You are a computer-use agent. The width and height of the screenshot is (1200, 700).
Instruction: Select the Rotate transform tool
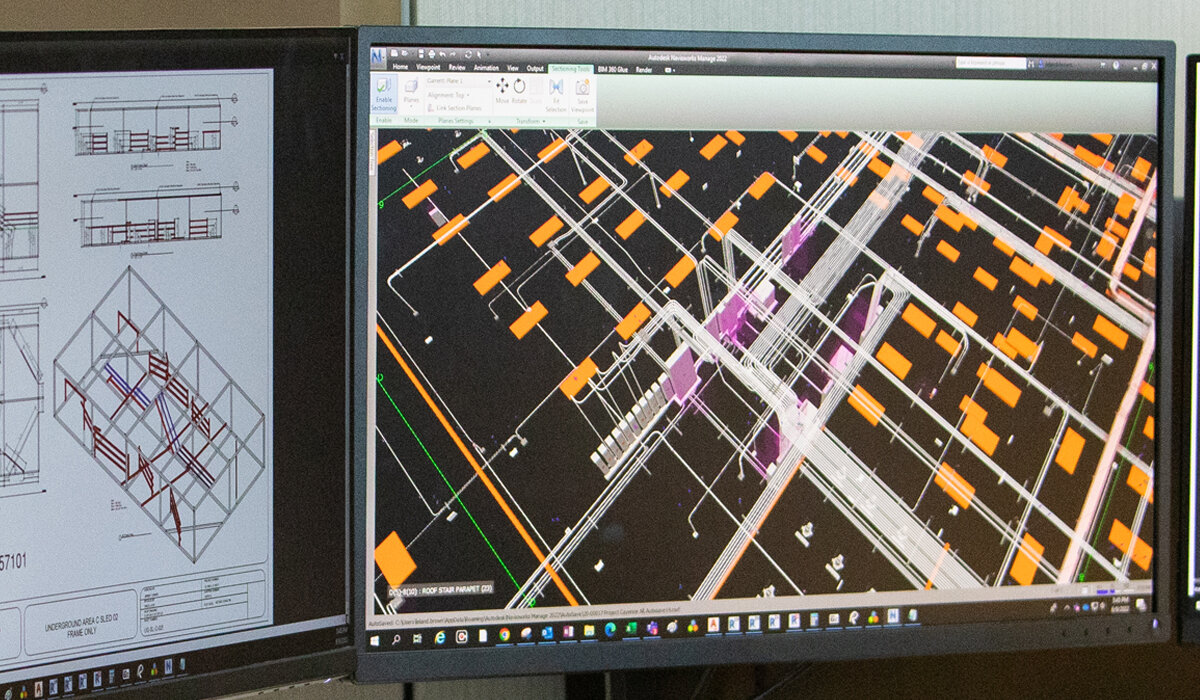point(519,91)
